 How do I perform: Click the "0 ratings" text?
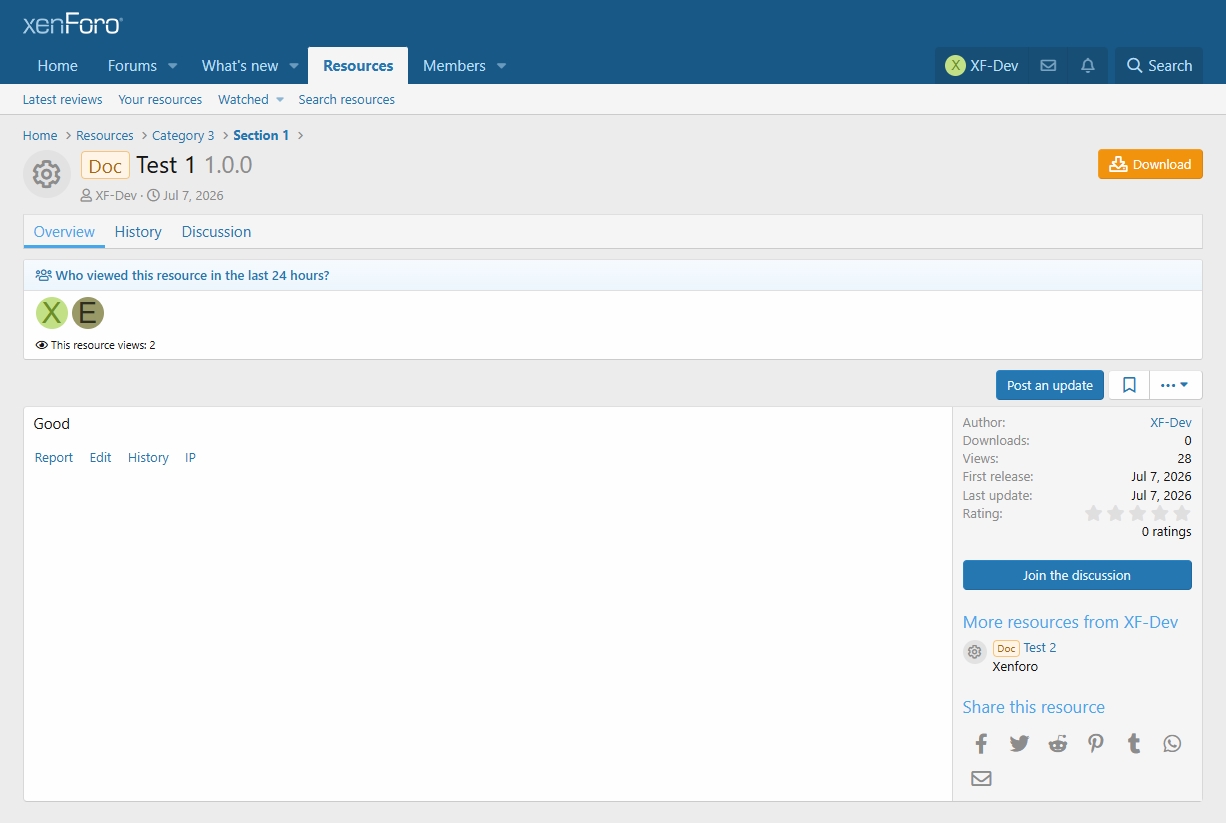pos(1166,532)
